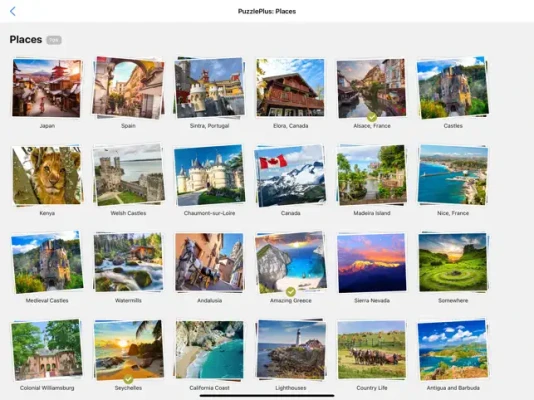Open the Spain puzzle thumbnail
Image resolution: width=534 pixels, height=400 pixels.
tap(128, 88)
